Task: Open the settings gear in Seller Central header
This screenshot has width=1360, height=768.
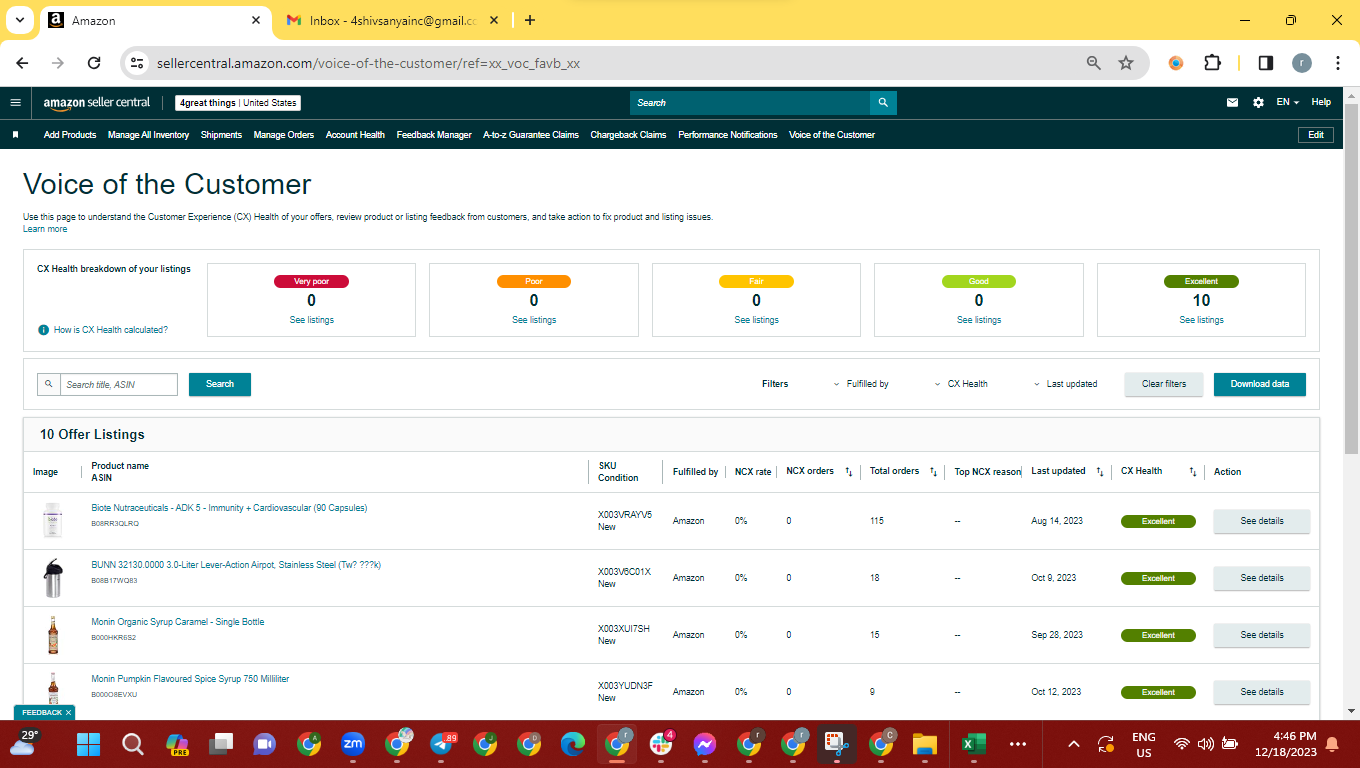Action: click(1258, 102)
